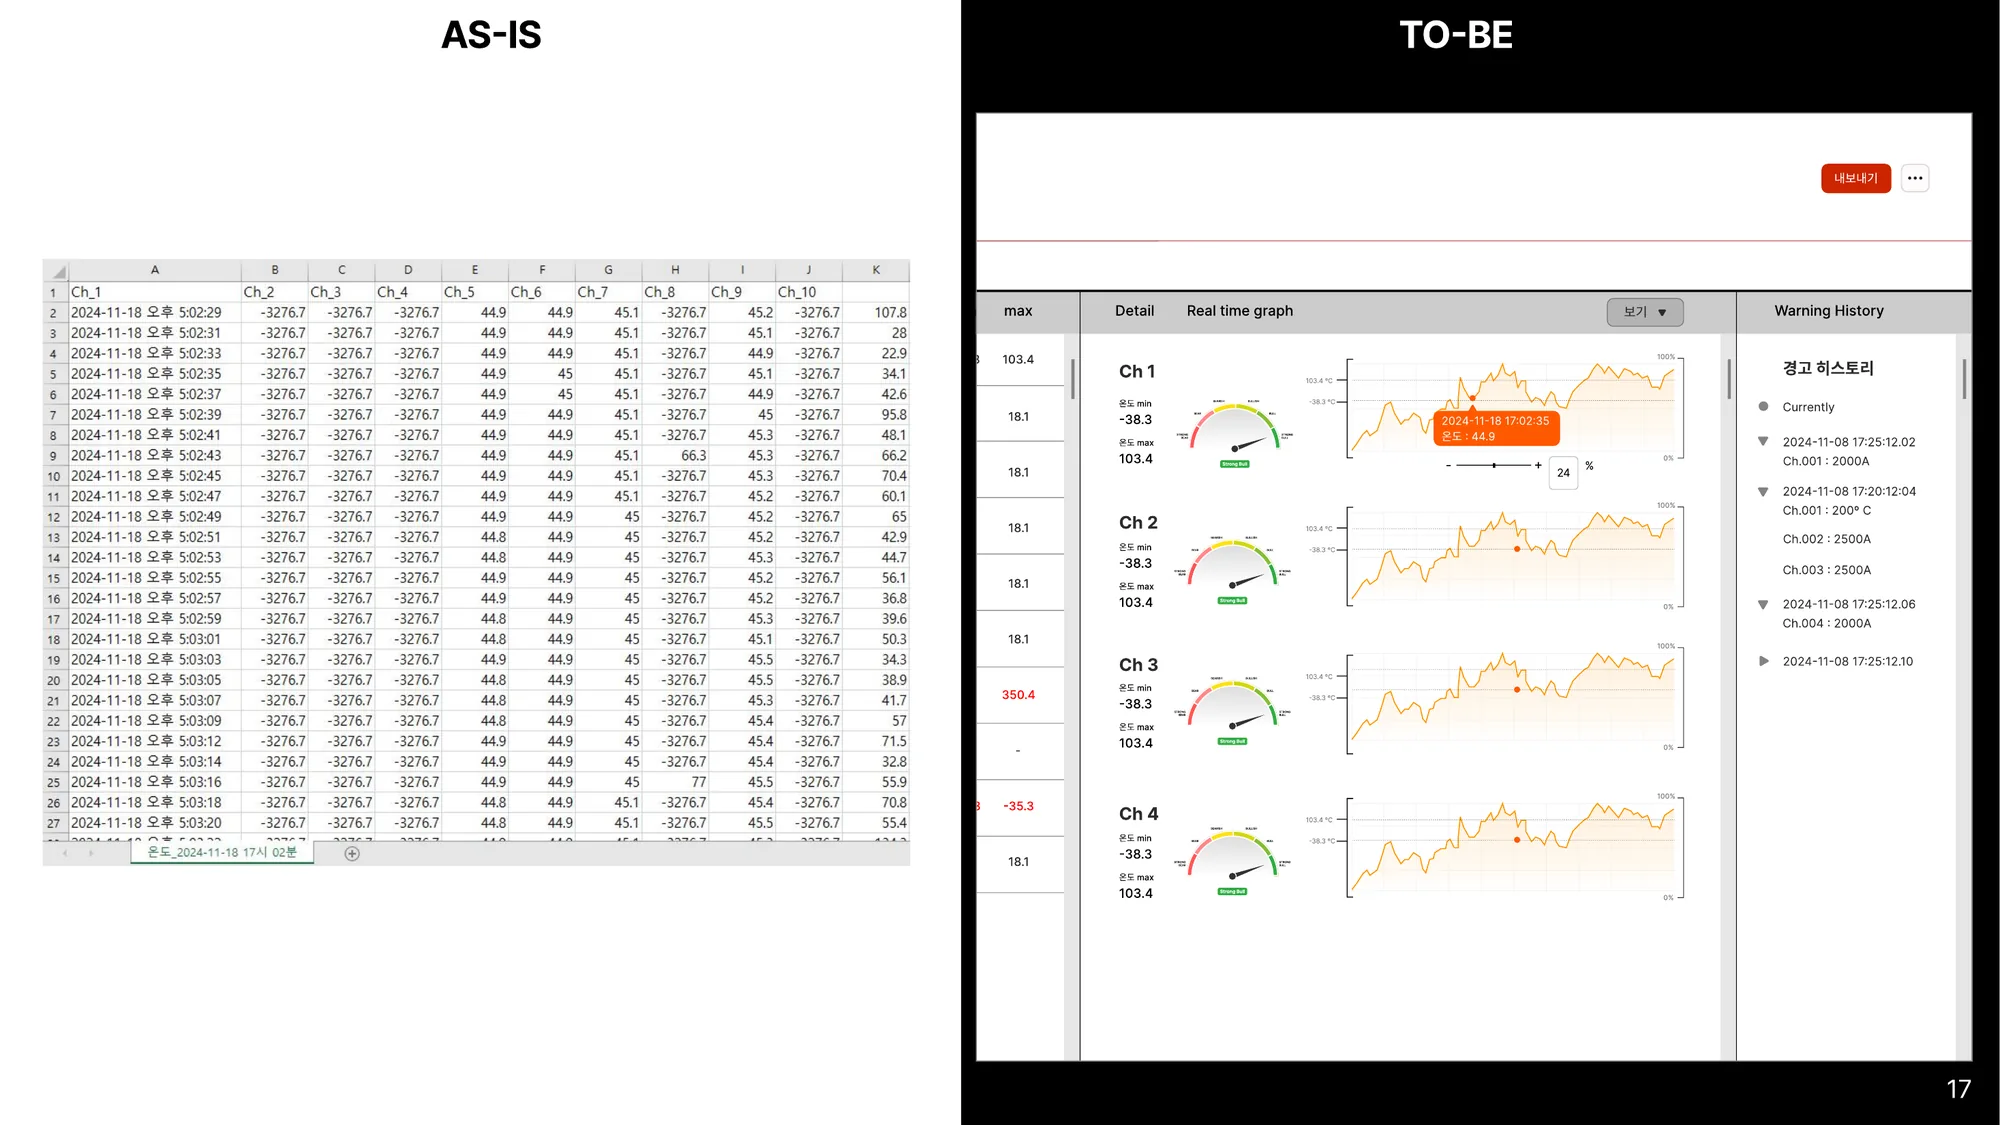2000x1125 pixels.
Task: Click Ch.002 : 2500A warning line
Action: [x=1826, y=539]
